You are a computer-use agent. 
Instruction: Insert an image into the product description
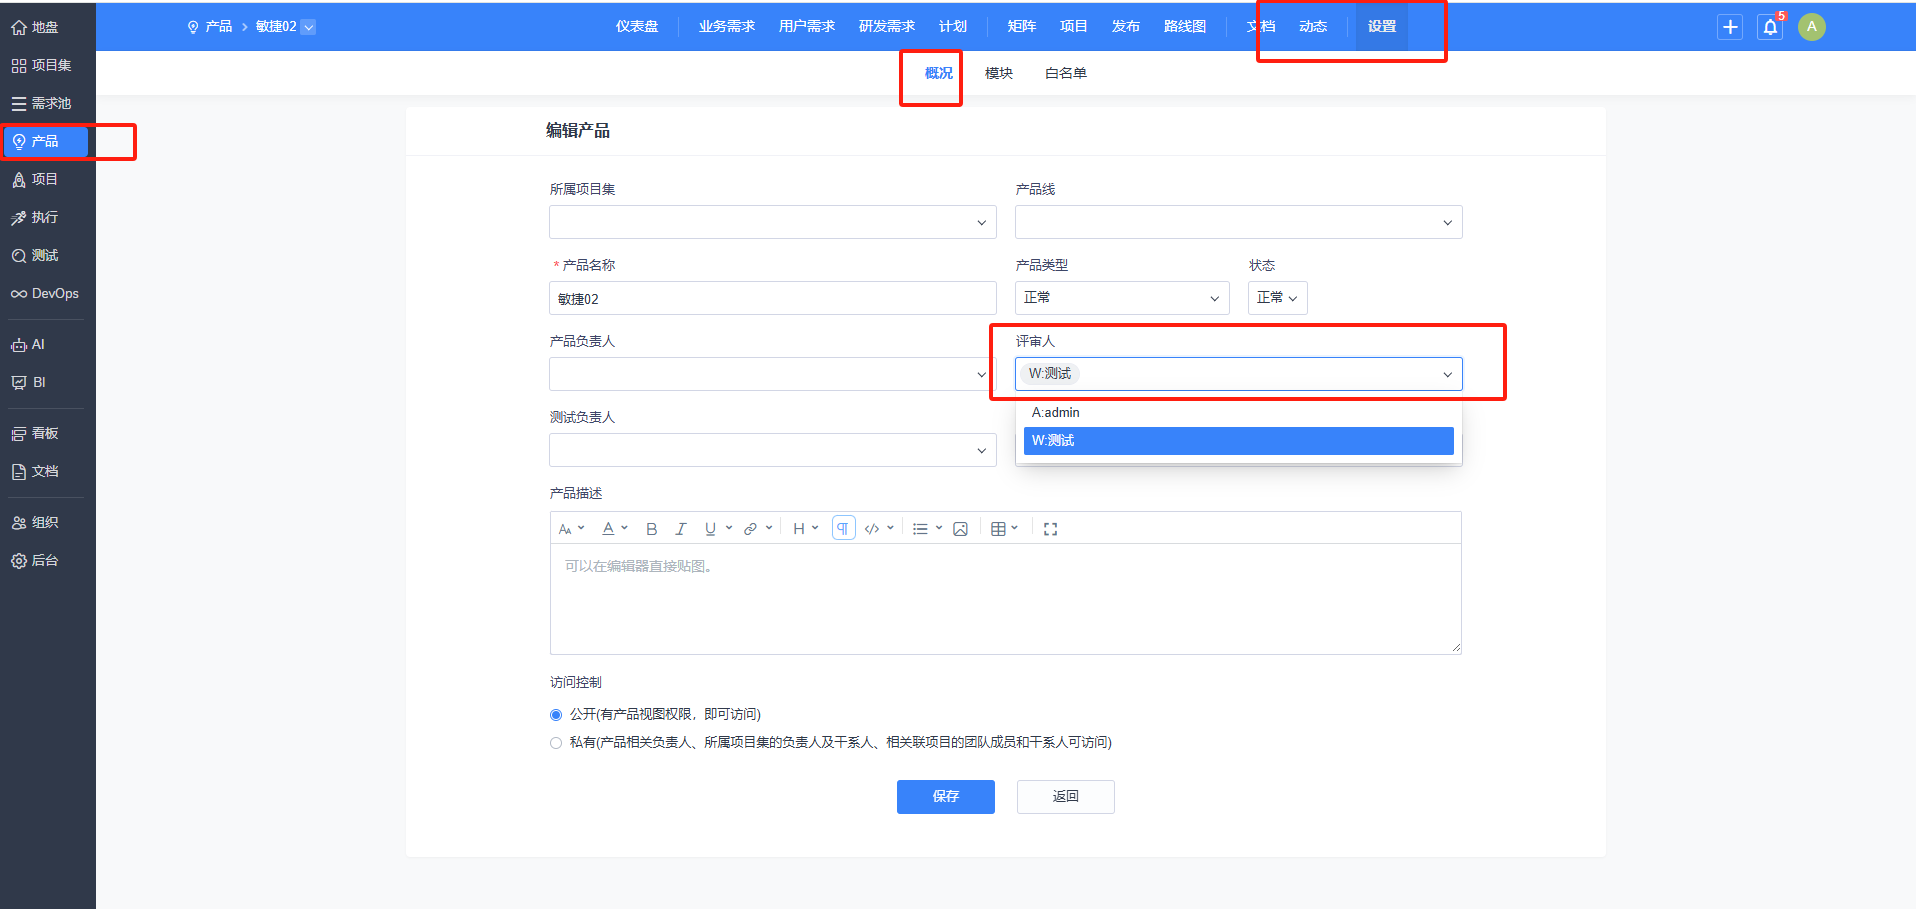960,529
